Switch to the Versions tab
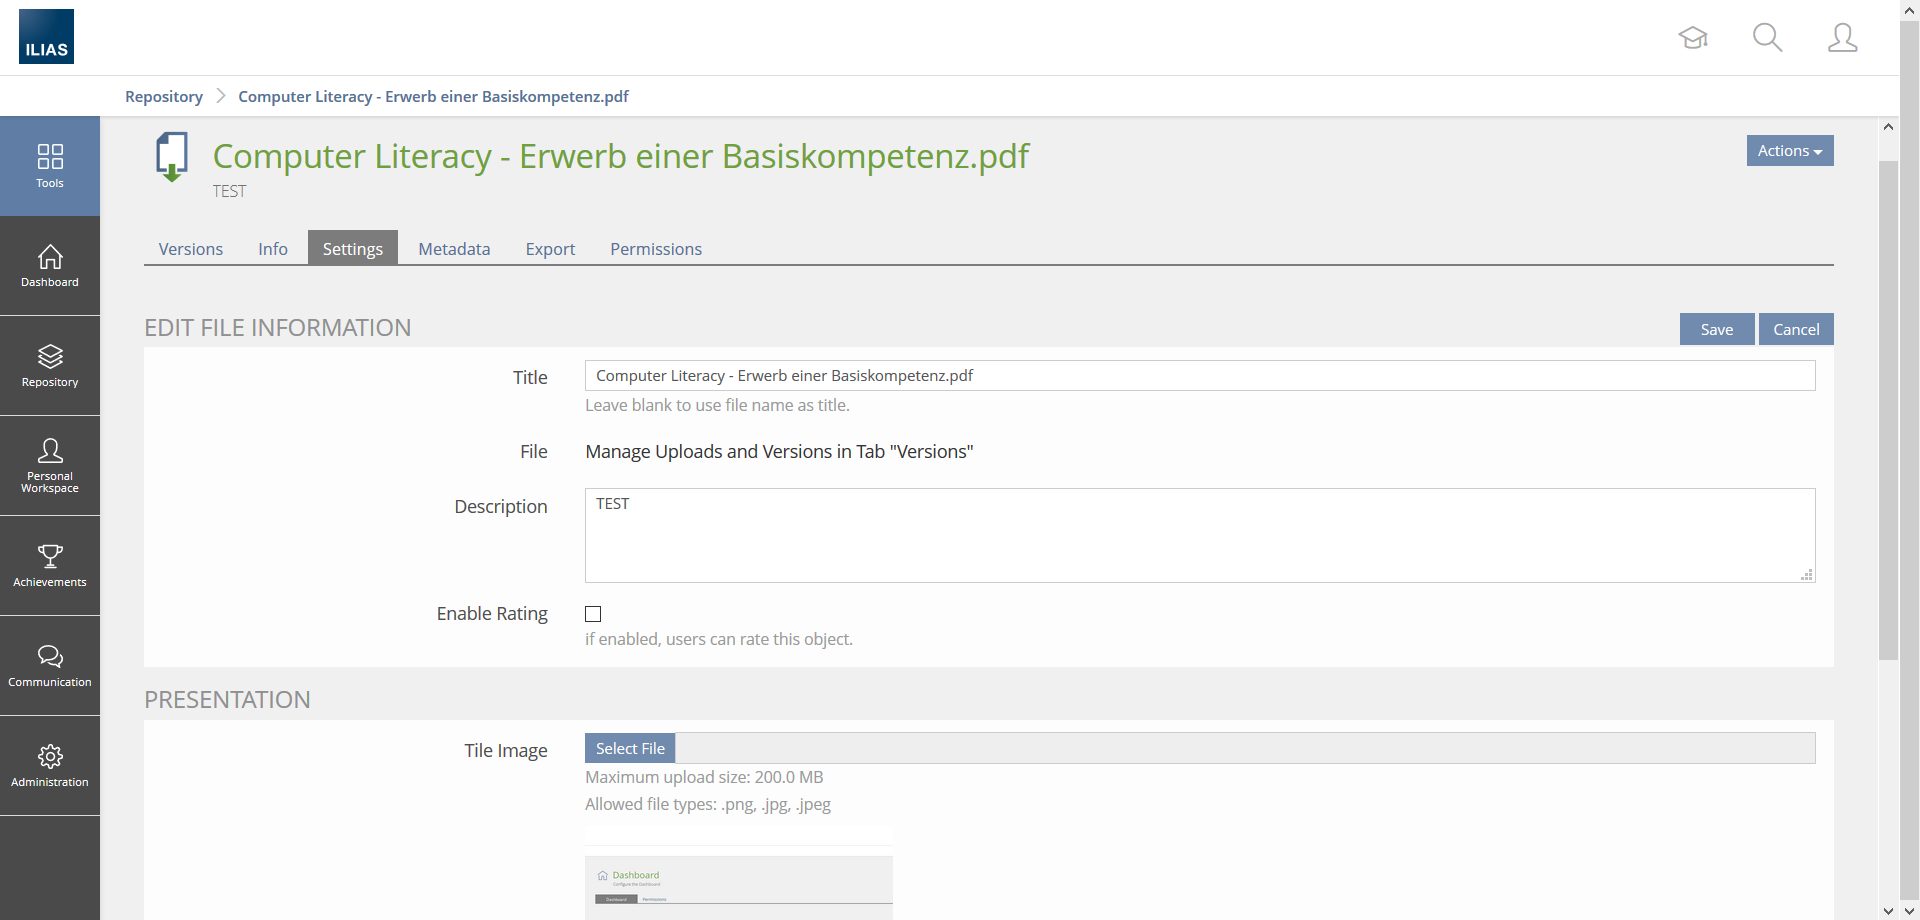This screenshot has width=1920, height=920. (x=190, y=249)
